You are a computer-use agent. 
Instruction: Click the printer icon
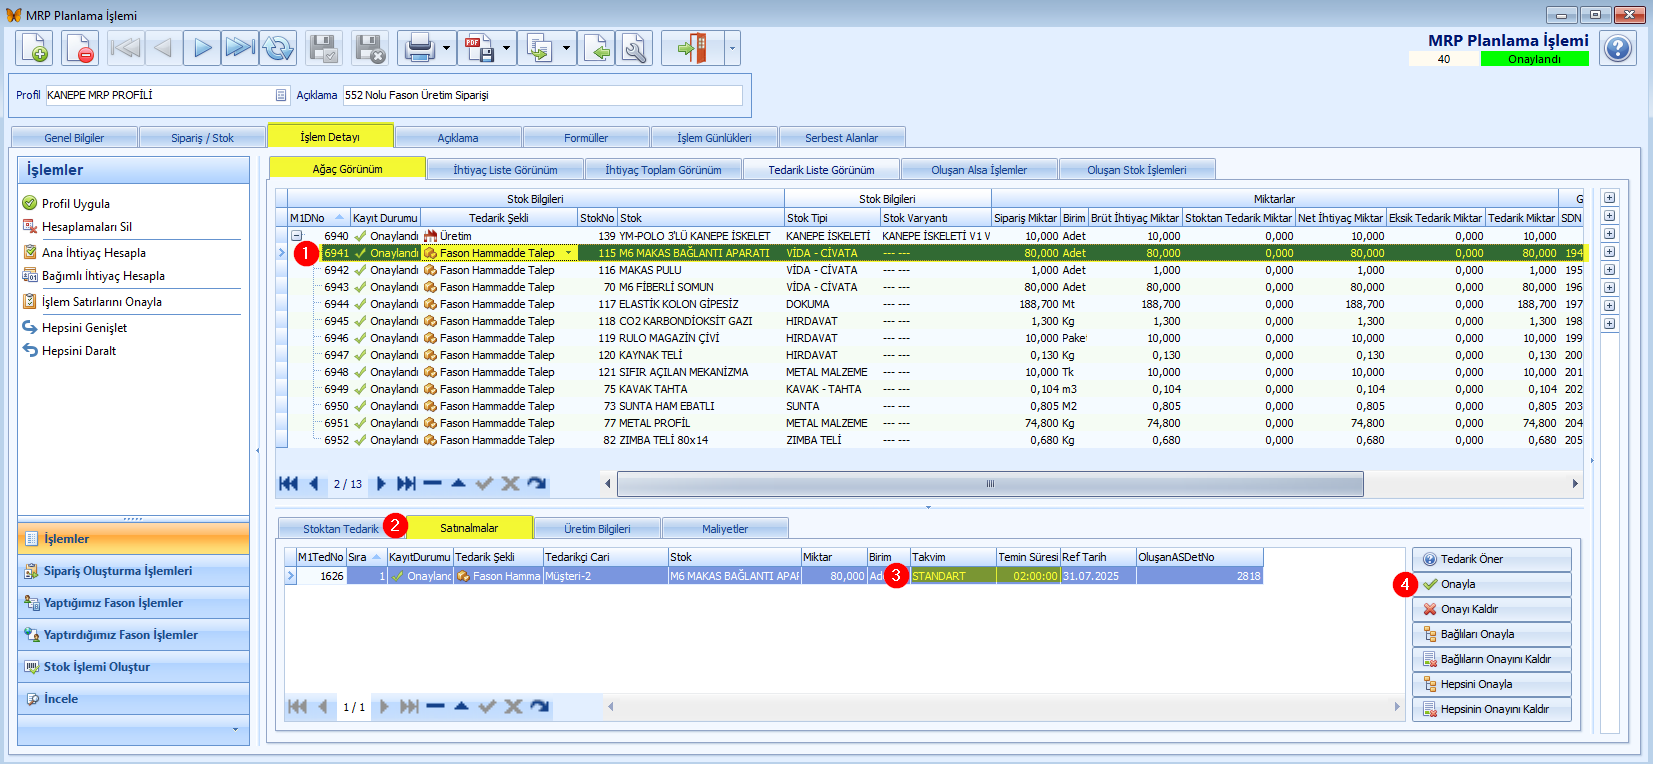coord(420,48)
